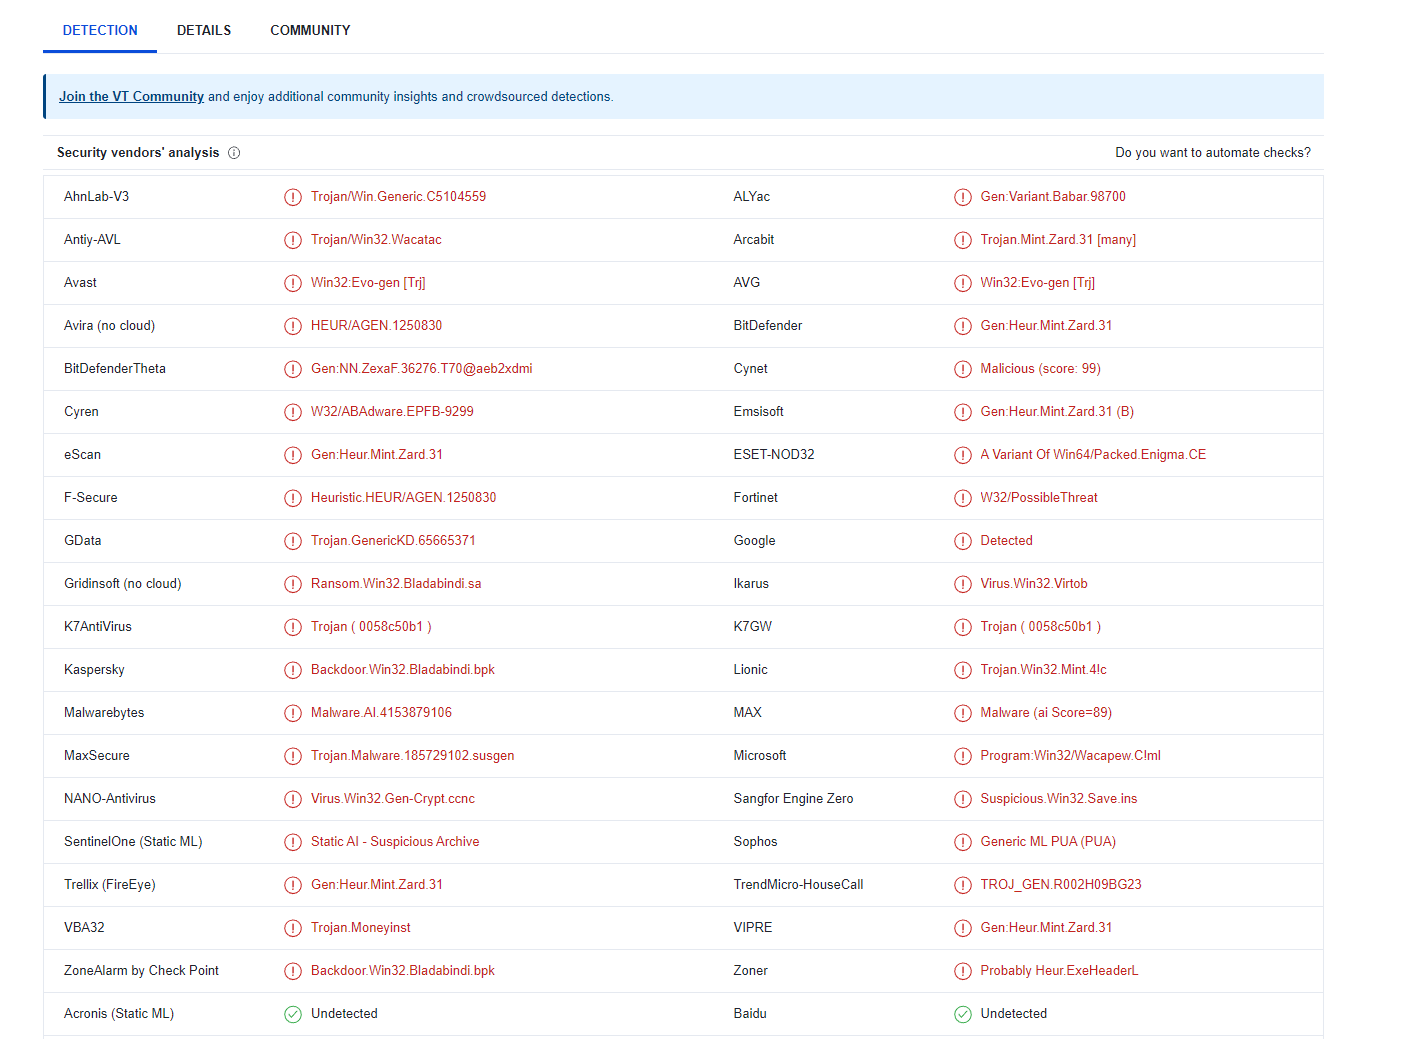1423x1039 pixels.
Task: Click alert icon for ESET-NOD32 detection
Action: 963,455
